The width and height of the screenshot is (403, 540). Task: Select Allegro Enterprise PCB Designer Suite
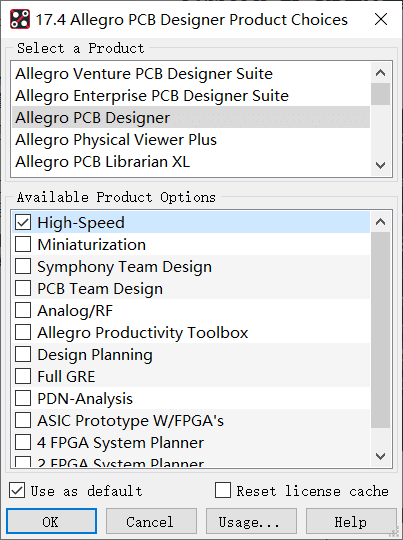tap(191, 96)
